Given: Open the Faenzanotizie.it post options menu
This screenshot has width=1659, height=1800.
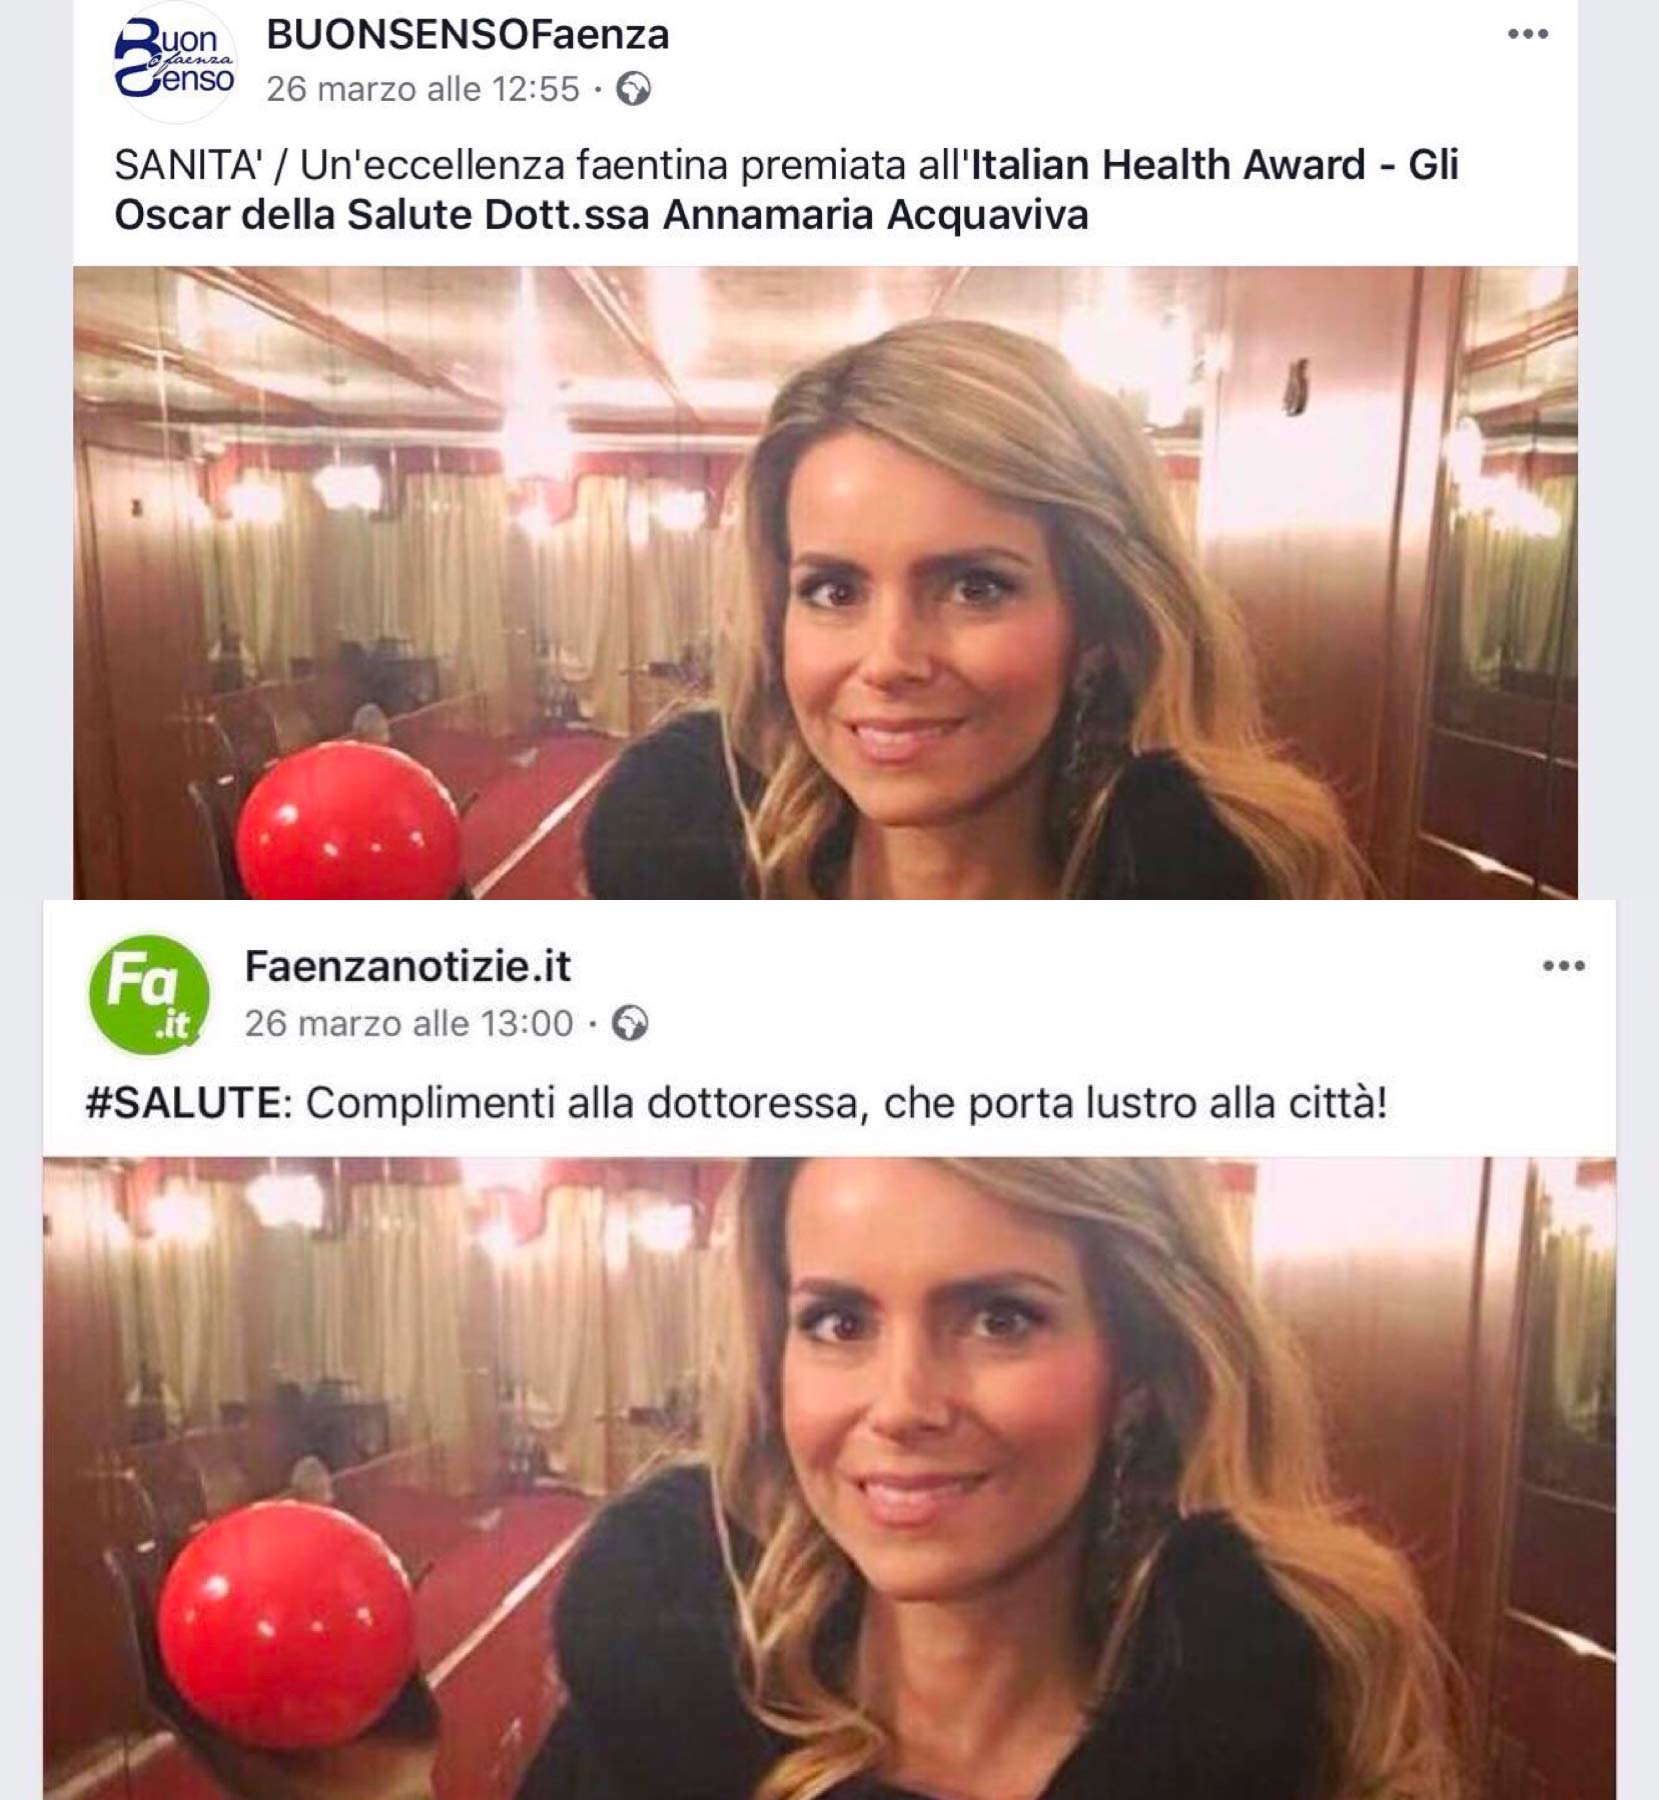Looking at the screenshot, I should click(x=1563, y=966).
